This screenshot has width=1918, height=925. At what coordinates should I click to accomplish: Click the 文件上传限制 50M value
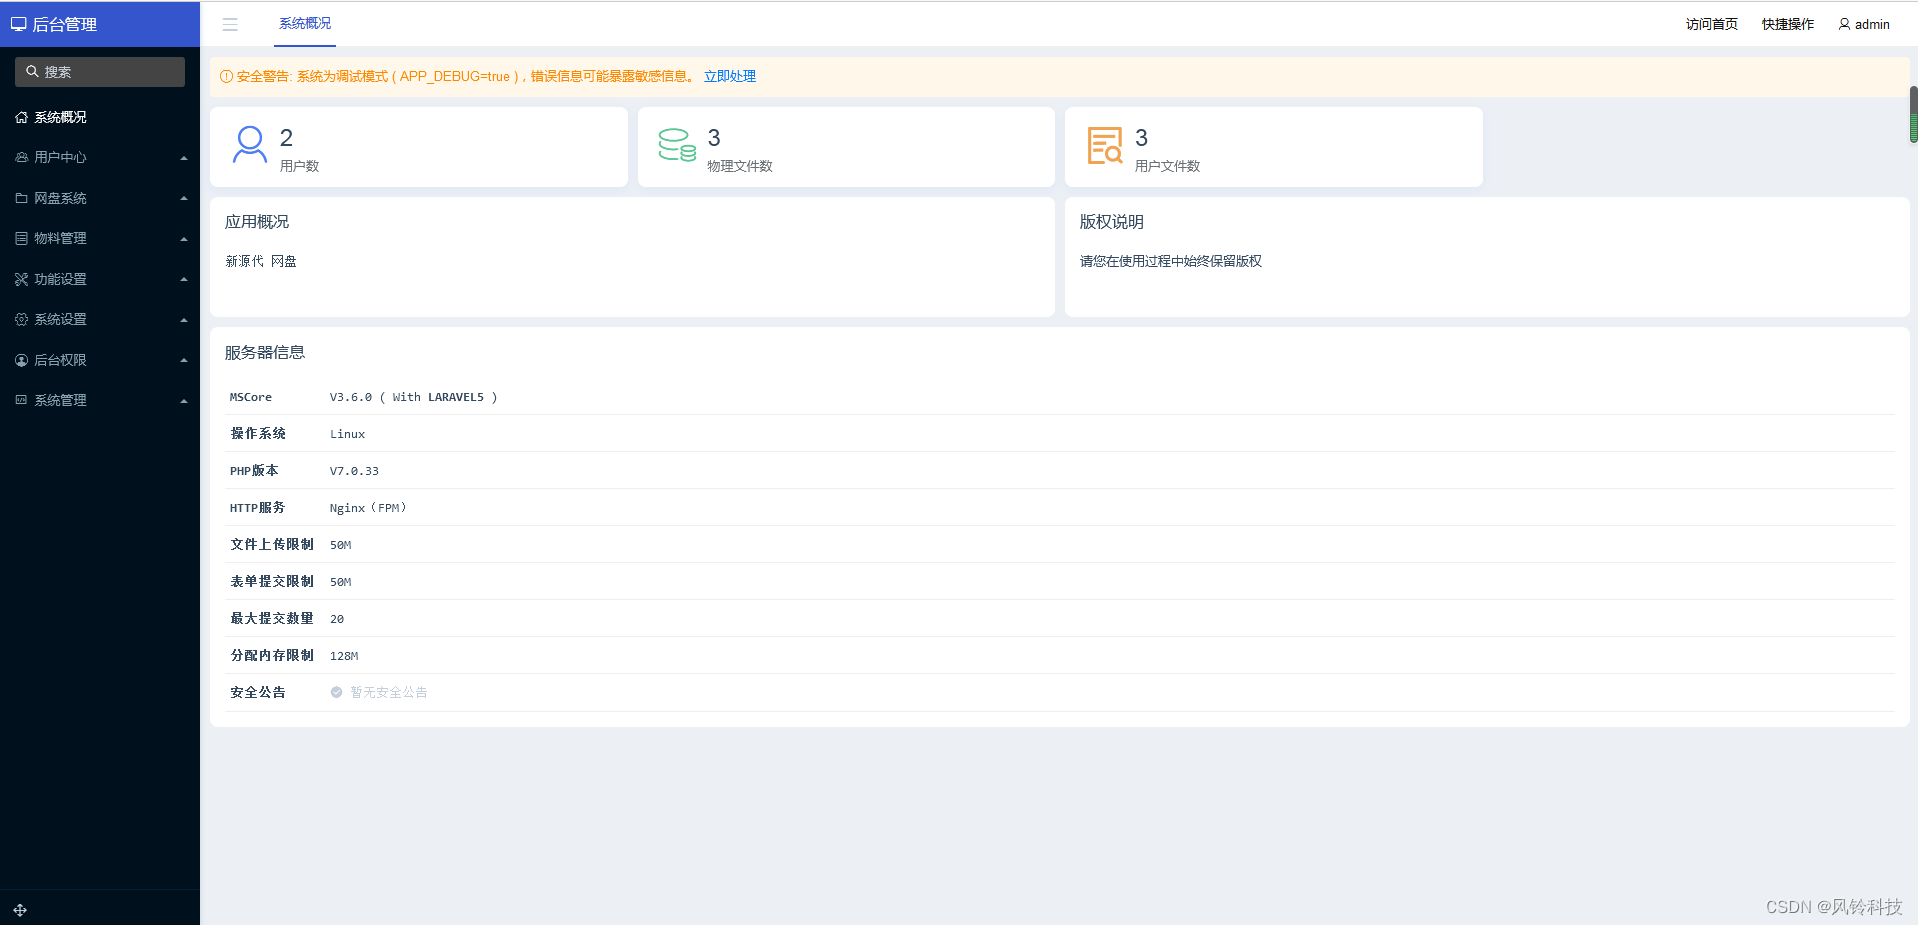[x=340, y=545]
